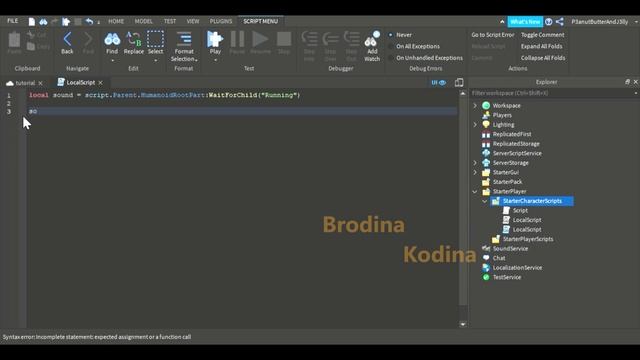The height and width of the screenshot is (360, 640).
Task: Click Go to Script Error
Action: tap(493, 35)
